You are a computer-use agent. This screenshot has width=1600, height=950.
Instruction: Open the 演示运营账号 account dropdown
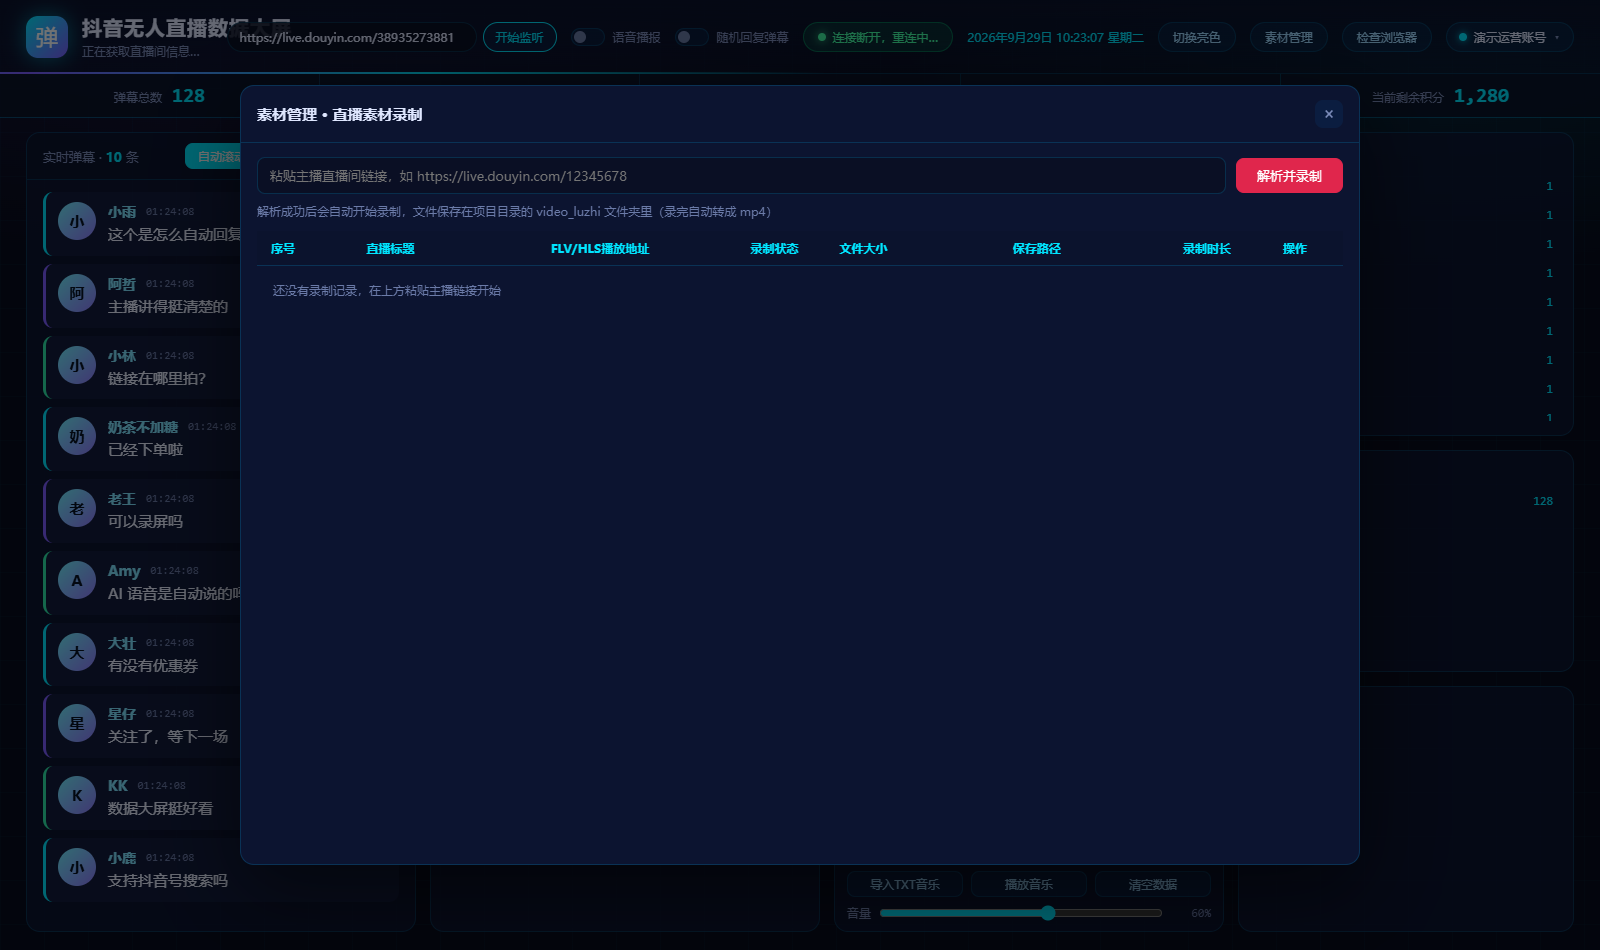(1510, 37)
